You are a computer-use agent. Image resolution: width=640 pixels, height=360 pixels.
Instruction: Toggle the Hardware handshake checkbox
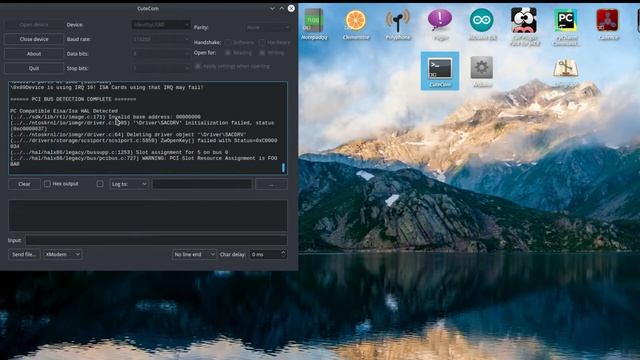(x=262, y=42)
